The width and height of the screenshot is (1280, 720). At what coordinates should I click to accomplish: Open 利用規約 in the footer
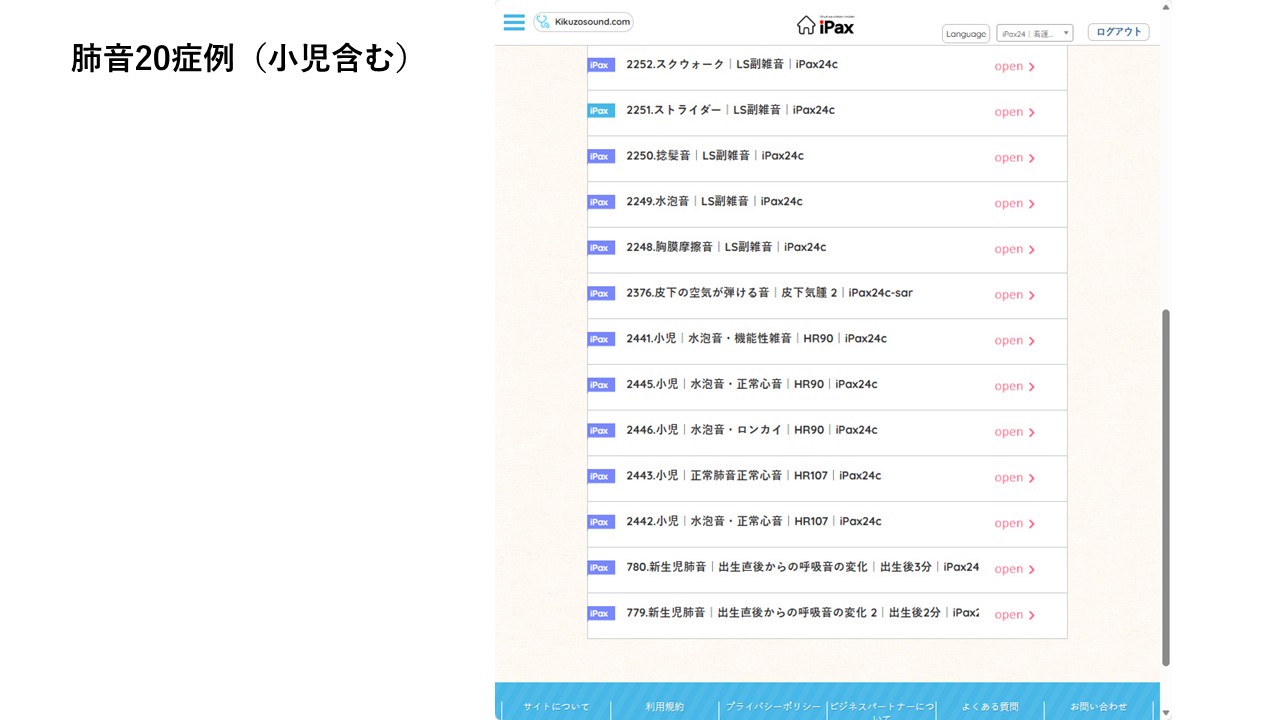665,707
